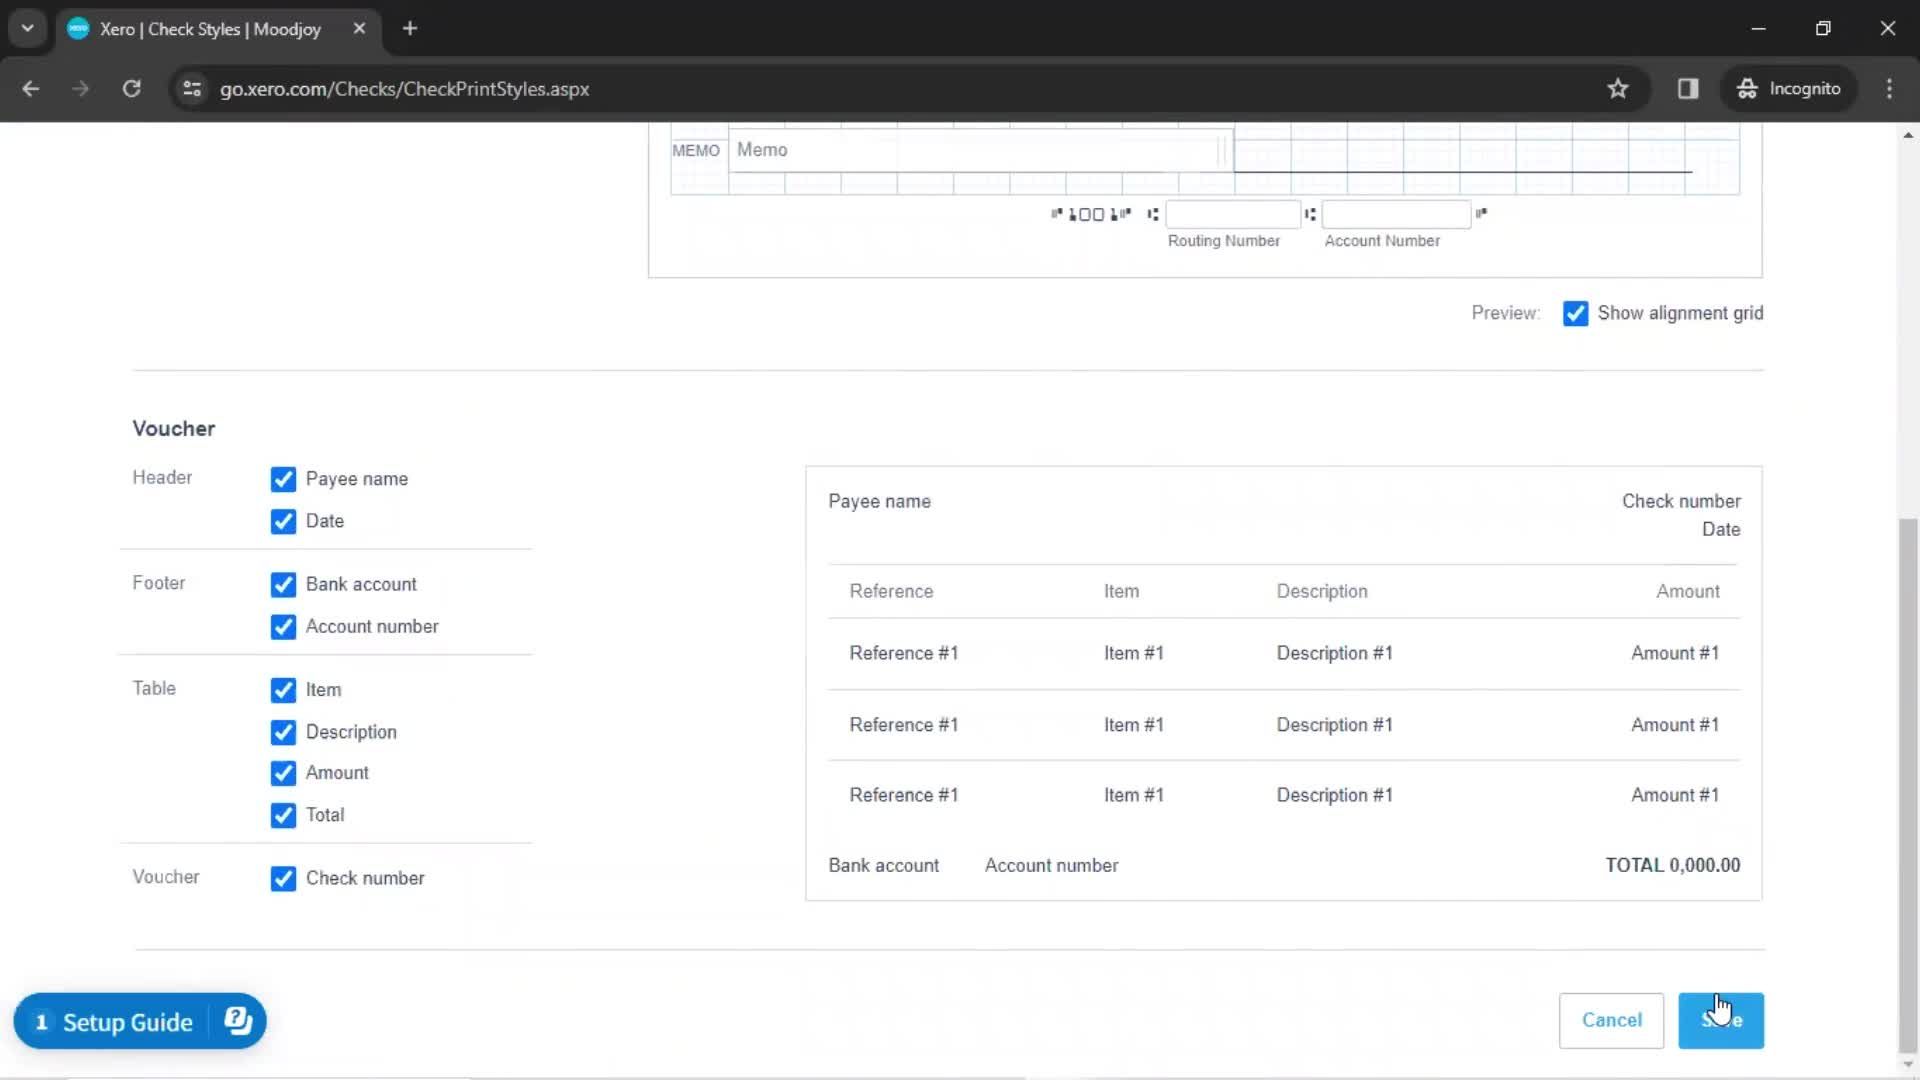Toggle Item table checkbox

283,690
